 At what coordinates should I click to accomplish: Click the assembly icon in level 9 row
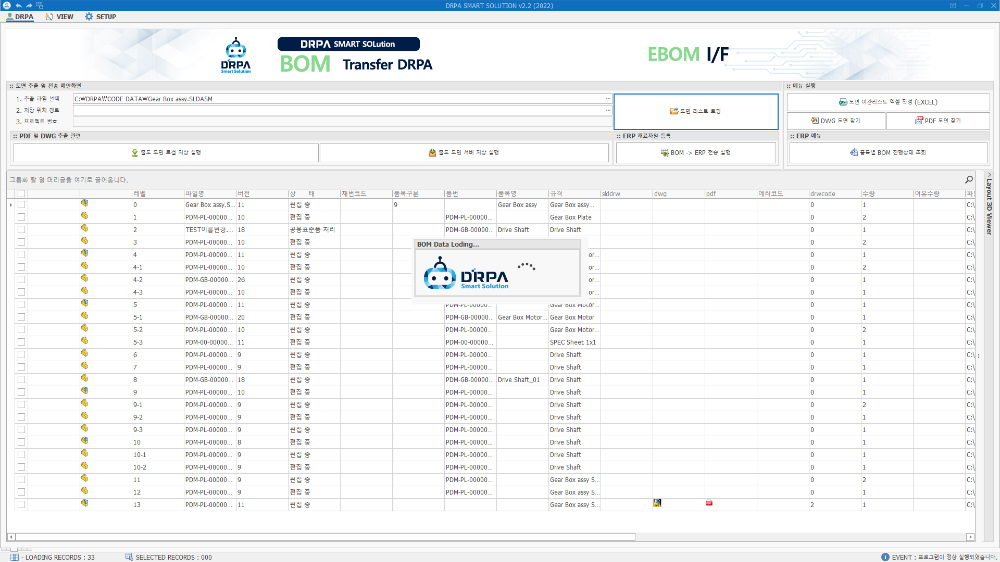pos(84,391)
